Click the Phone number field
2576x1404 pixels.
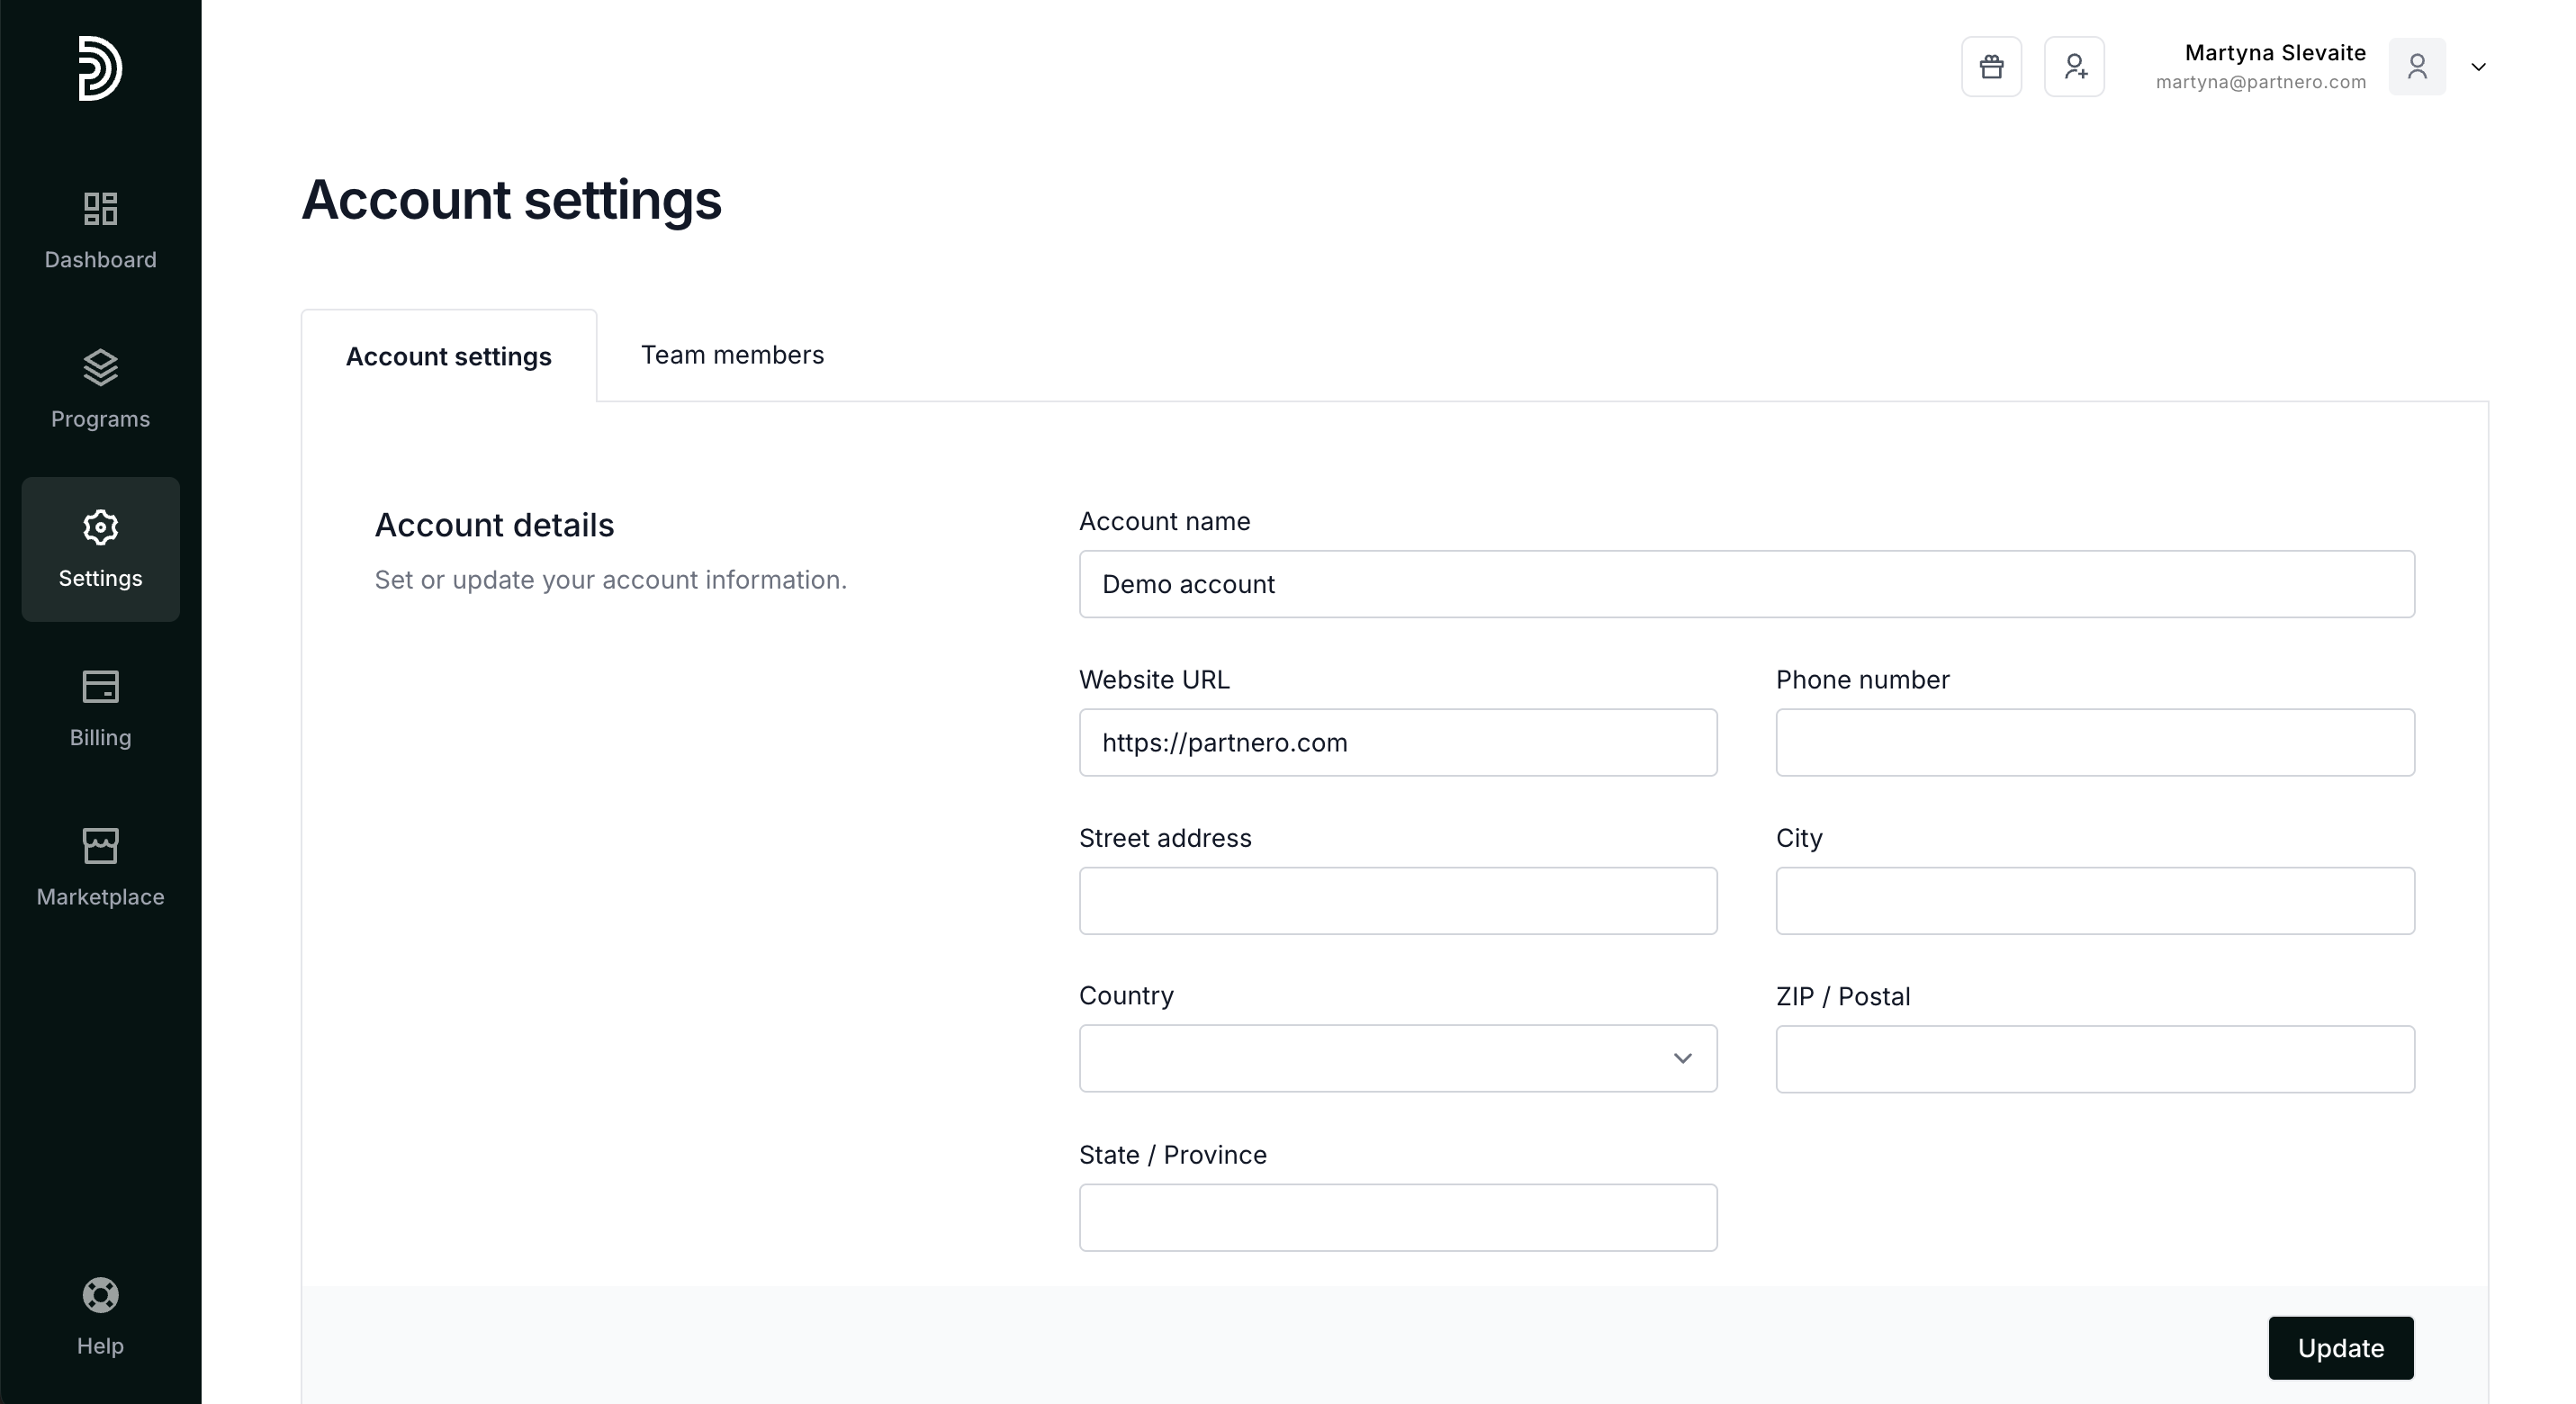2094,743
